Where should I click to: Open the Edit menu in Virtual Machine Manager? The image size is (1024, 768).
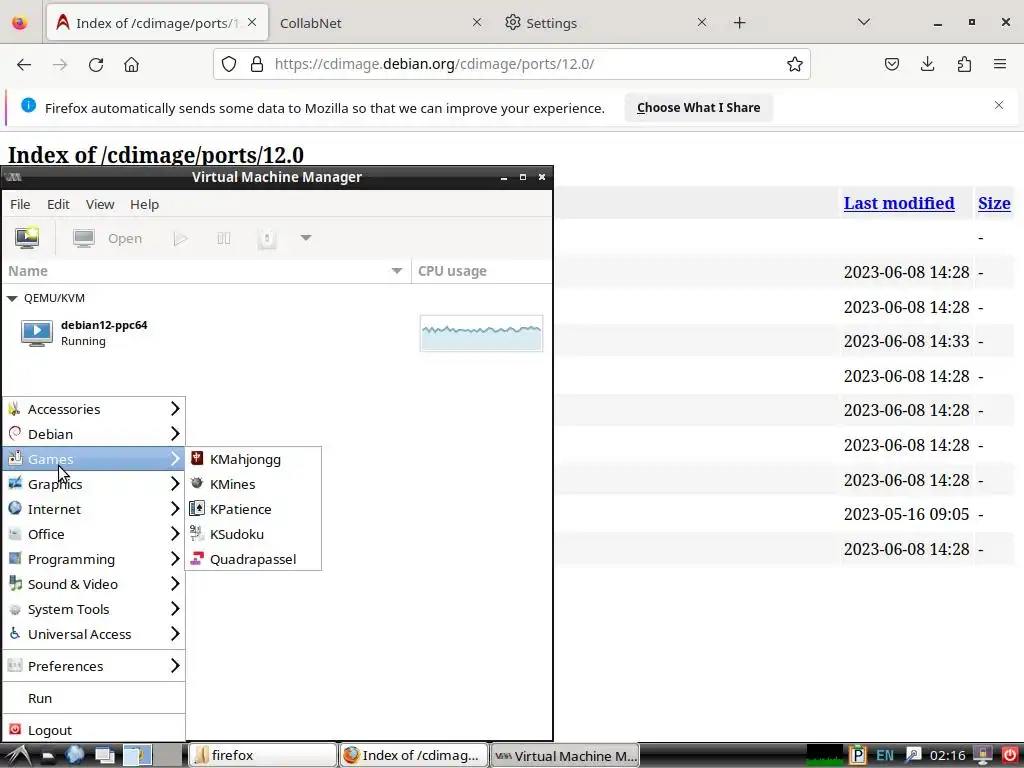(58, 204)
